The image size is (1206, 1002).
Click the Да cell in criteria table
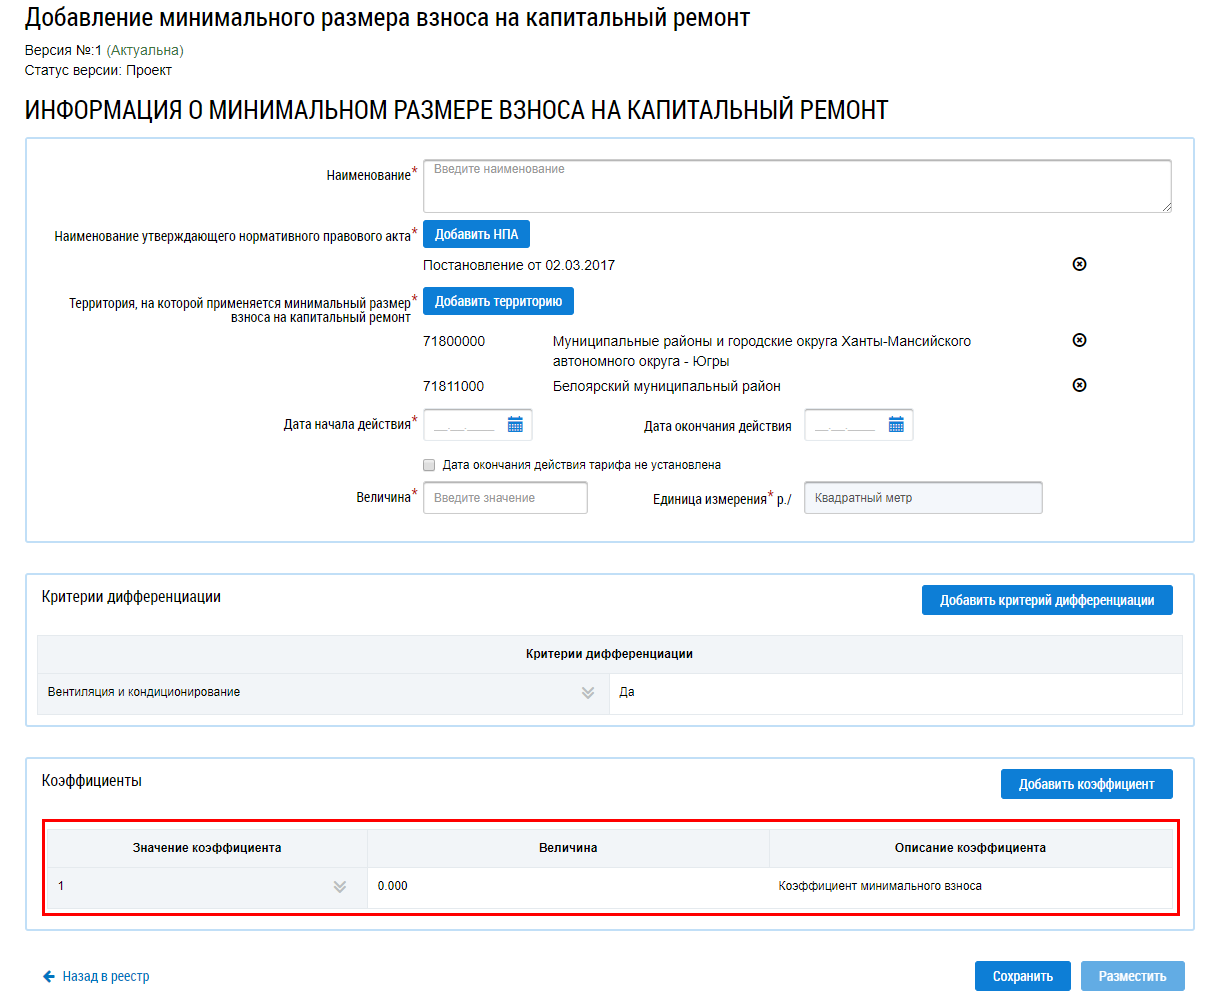point(895,693)
